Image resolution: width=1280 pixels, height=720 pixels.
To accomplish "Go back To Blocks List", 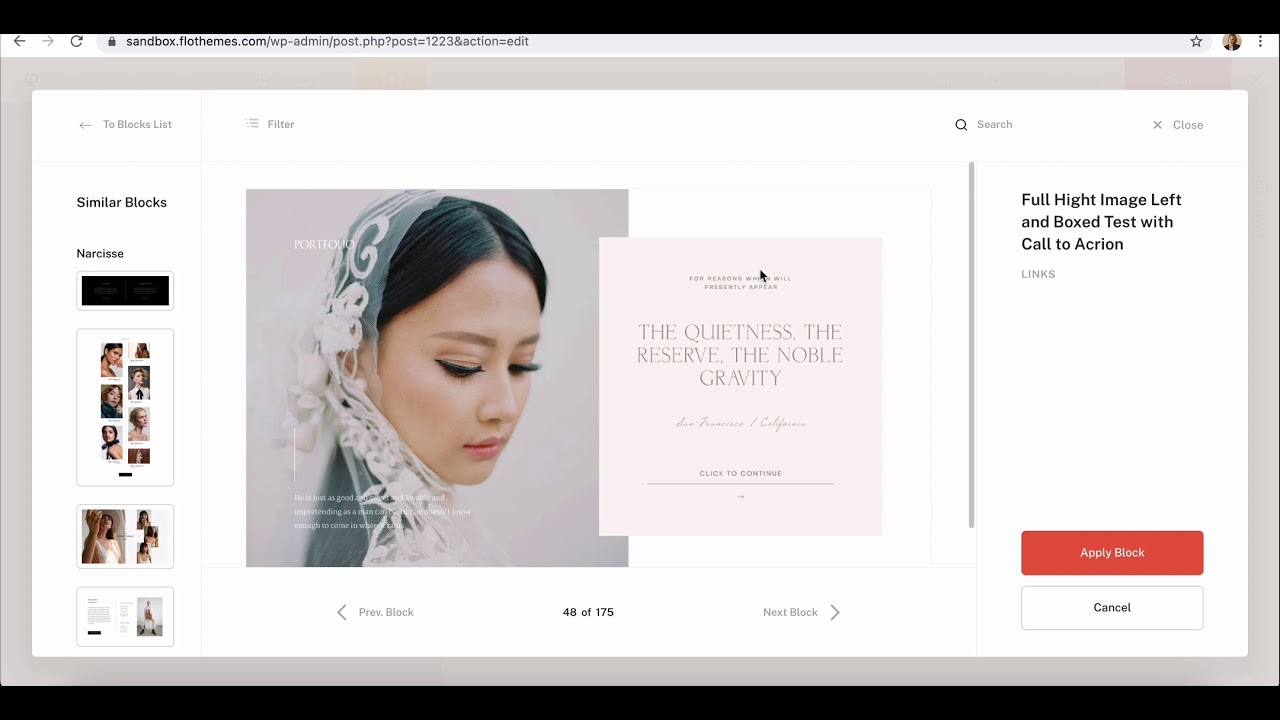I will pyautogui.click(x=137, y=125).
